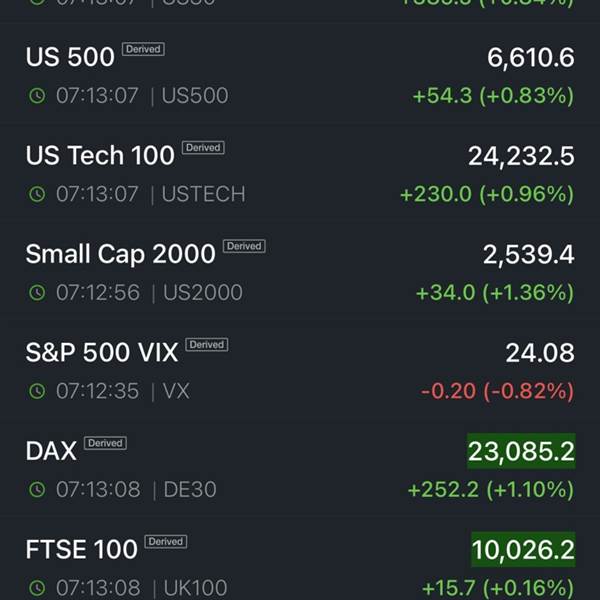The image size is (600, 600).
Task: Tap the Derived badge next to FTSE 100
Action: point(165,542)
